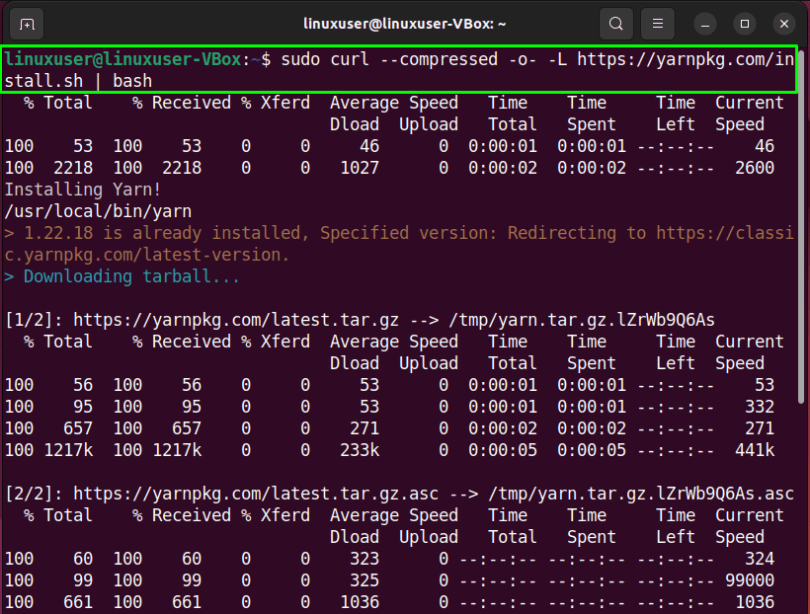Click the search icon in the header
810x614 pixels.
tap(617, 23)
